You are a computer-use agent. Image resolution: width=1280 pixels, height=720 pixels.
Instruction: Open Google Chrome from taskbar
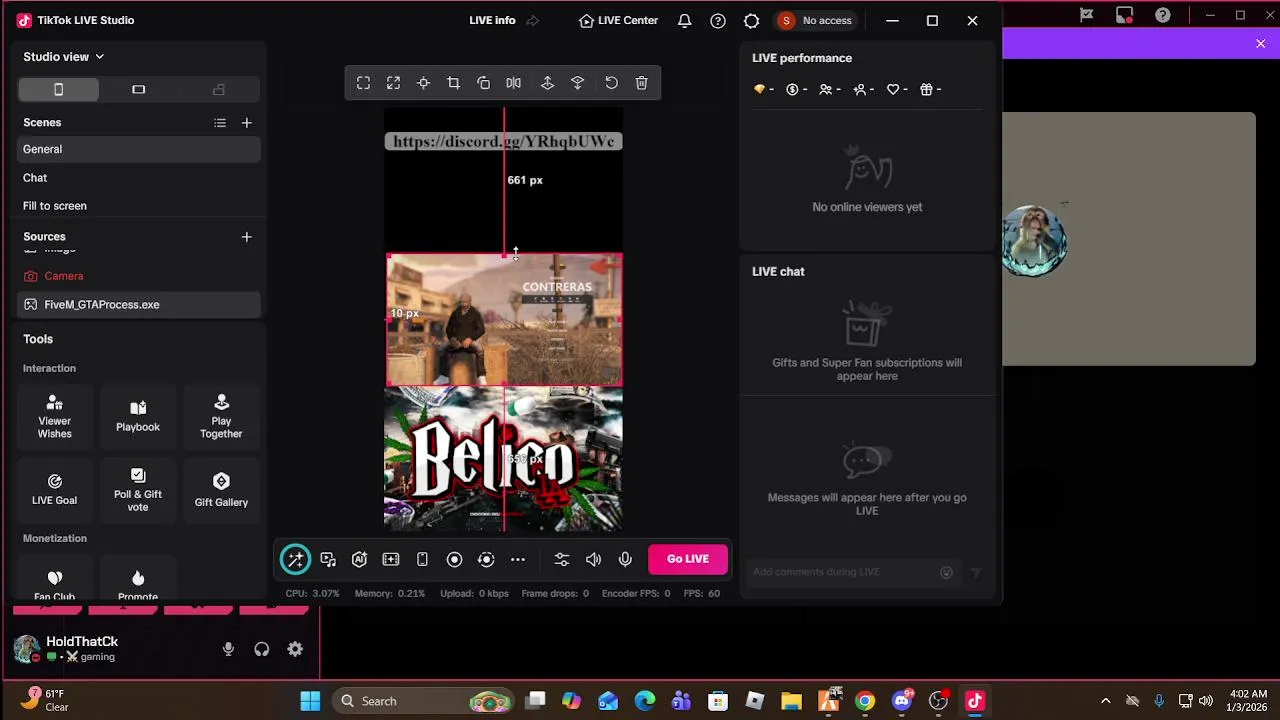(865, 701)
